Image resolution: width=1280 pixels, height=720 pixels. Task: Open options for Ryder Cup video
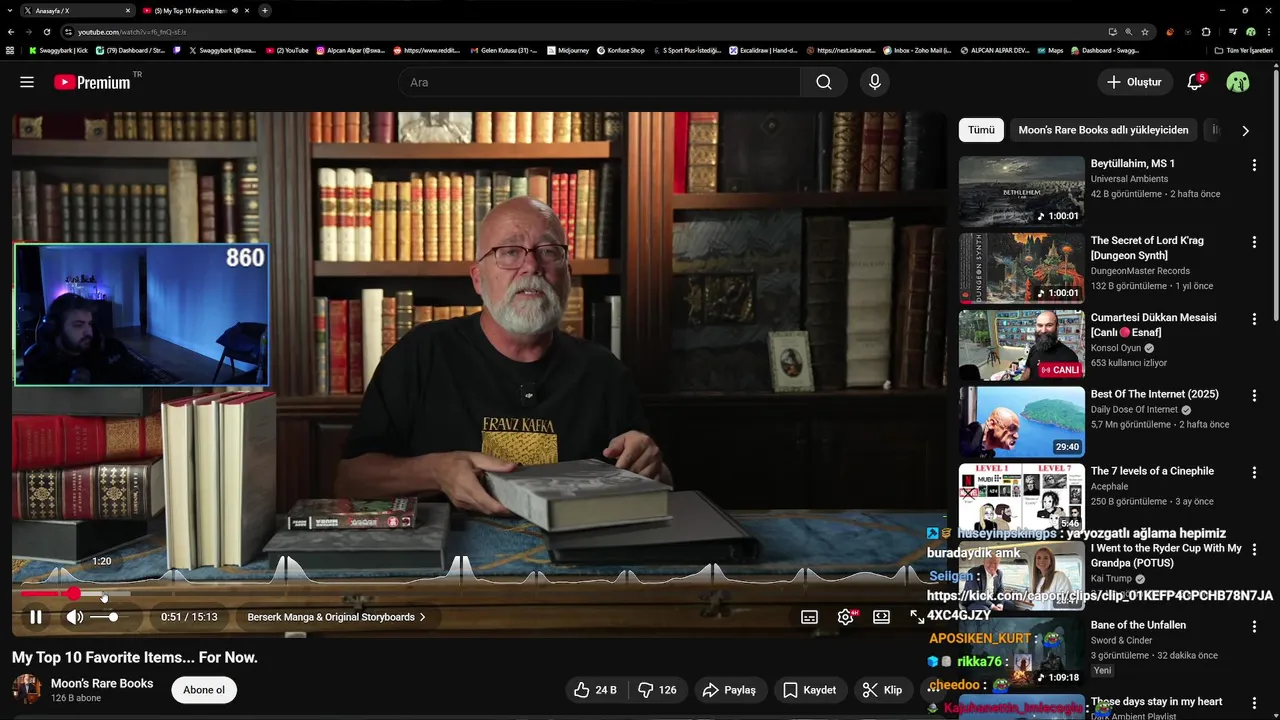[x=1254, y=550]
